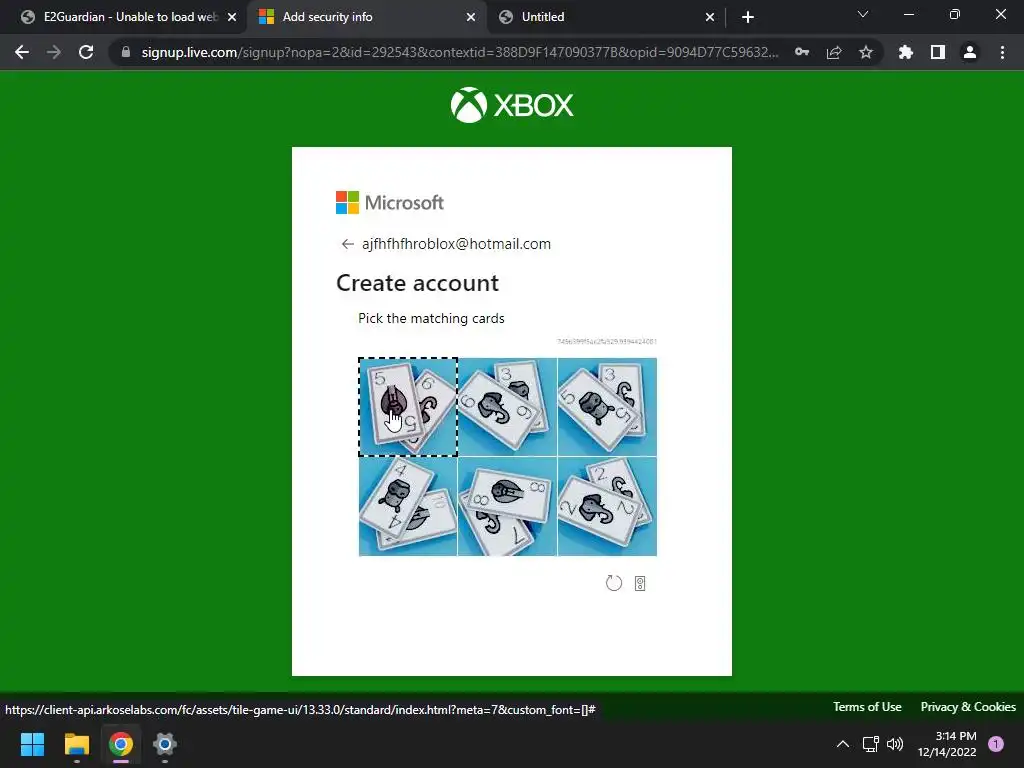This screenshot has width=1024, height=768.
Task: Pick the tile with cards 5 and 6
Action: coord(408,407)
